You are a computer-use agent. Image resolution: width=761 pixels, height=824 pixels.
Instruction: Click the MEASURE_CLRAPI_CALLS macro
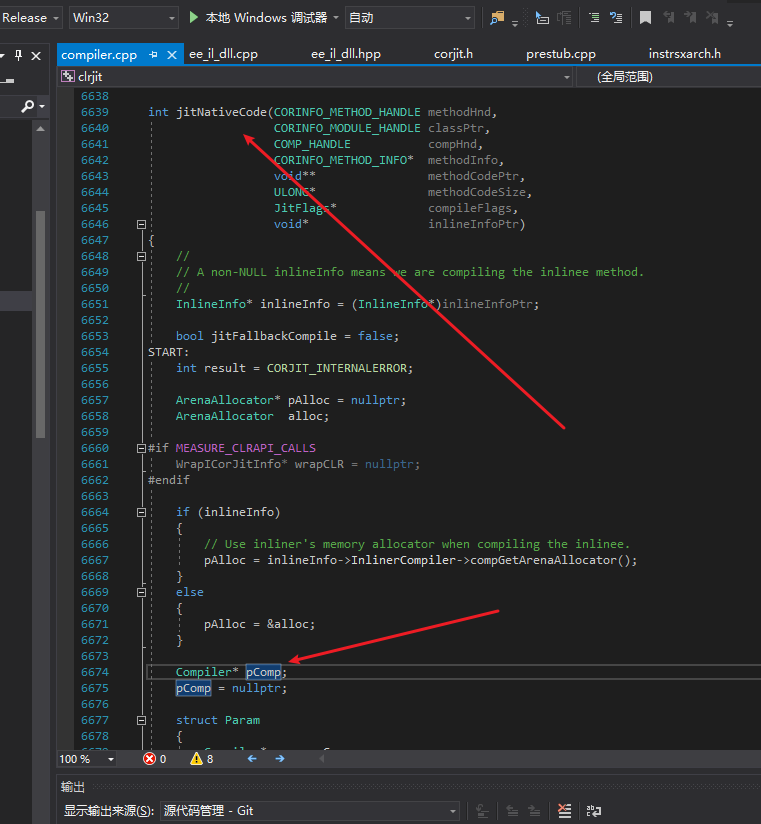(x=245, y=448)
